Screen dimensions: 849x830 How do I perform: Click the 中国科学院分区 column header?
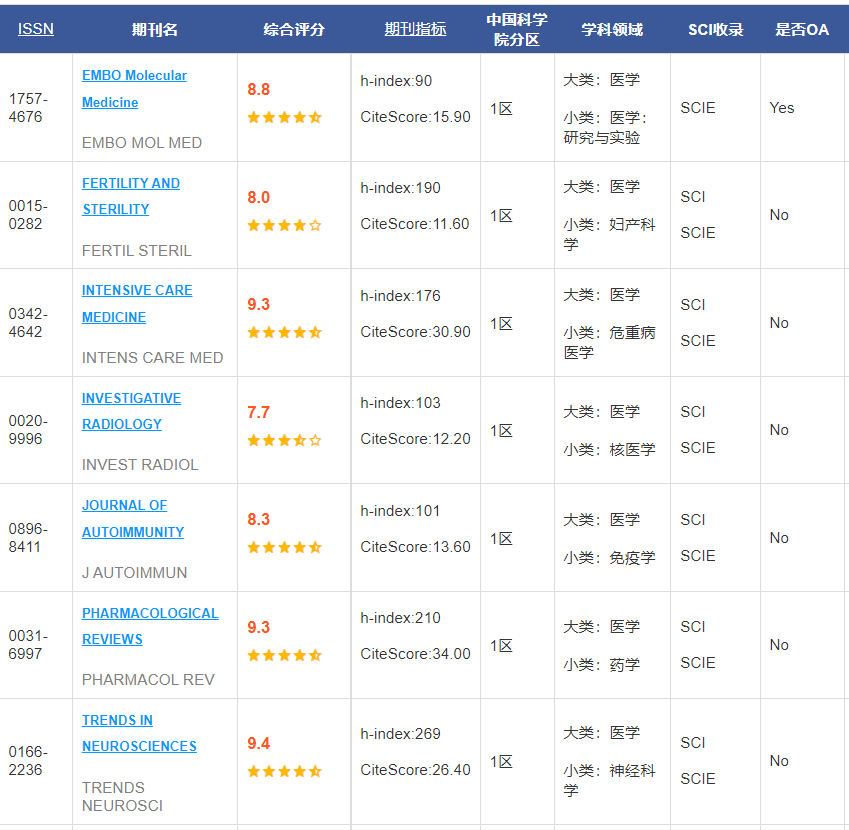(517, 29)
